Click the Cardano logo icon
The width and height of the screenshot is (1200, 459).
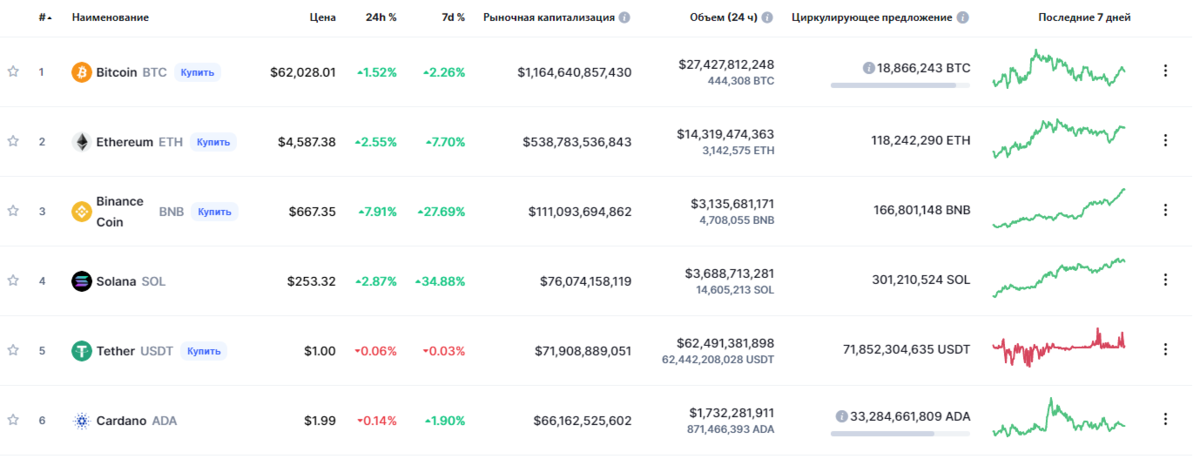click(x=81, y=420)
